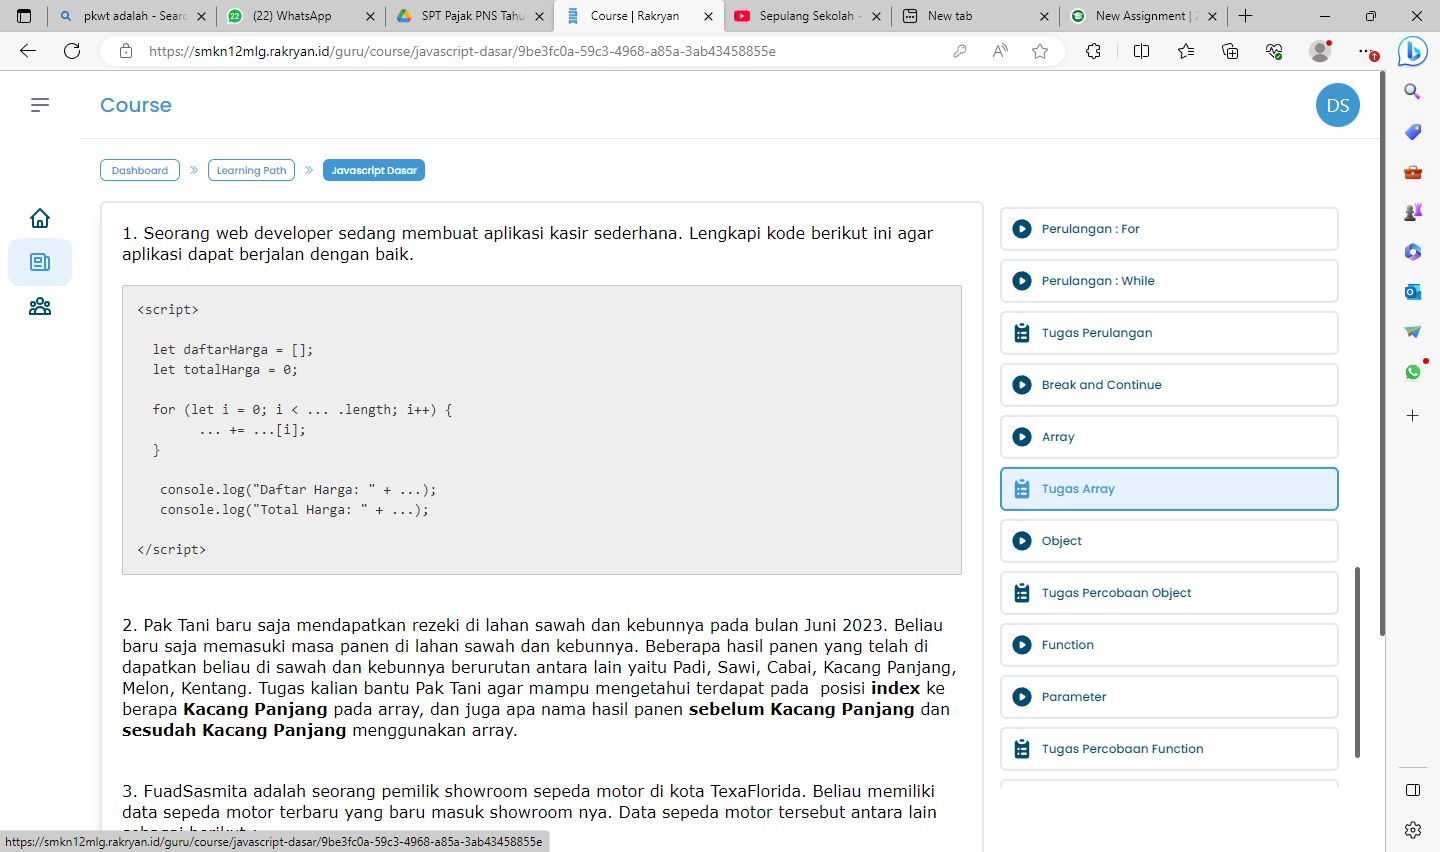Open tab actions menu icon
This screenshot has width=1440, height=852.
[x=24, y=16]
